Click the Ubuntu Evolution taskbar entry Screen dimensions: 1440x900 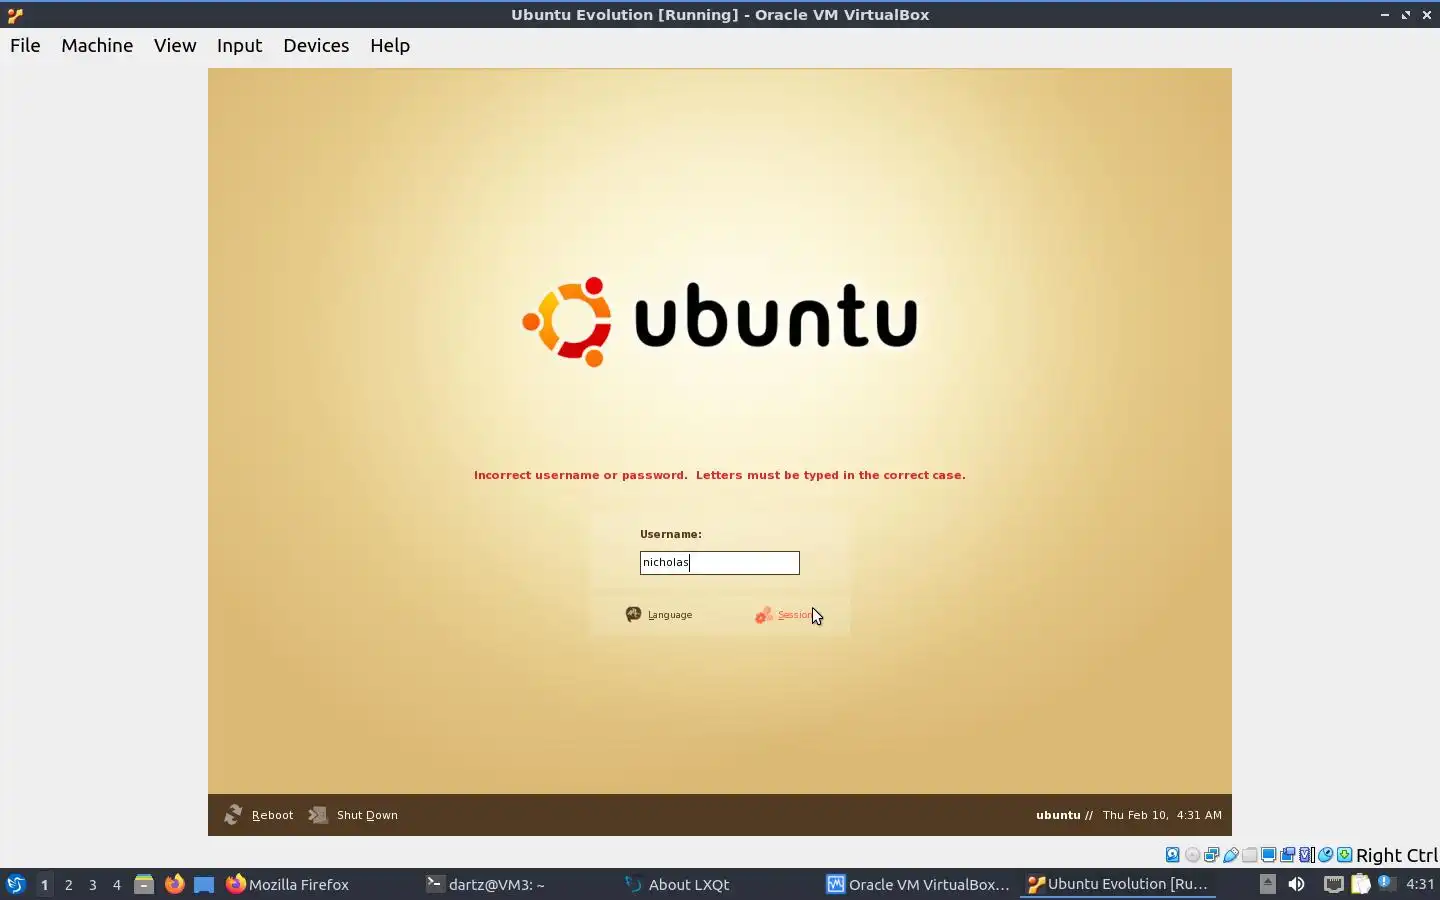pos(1118,884)
